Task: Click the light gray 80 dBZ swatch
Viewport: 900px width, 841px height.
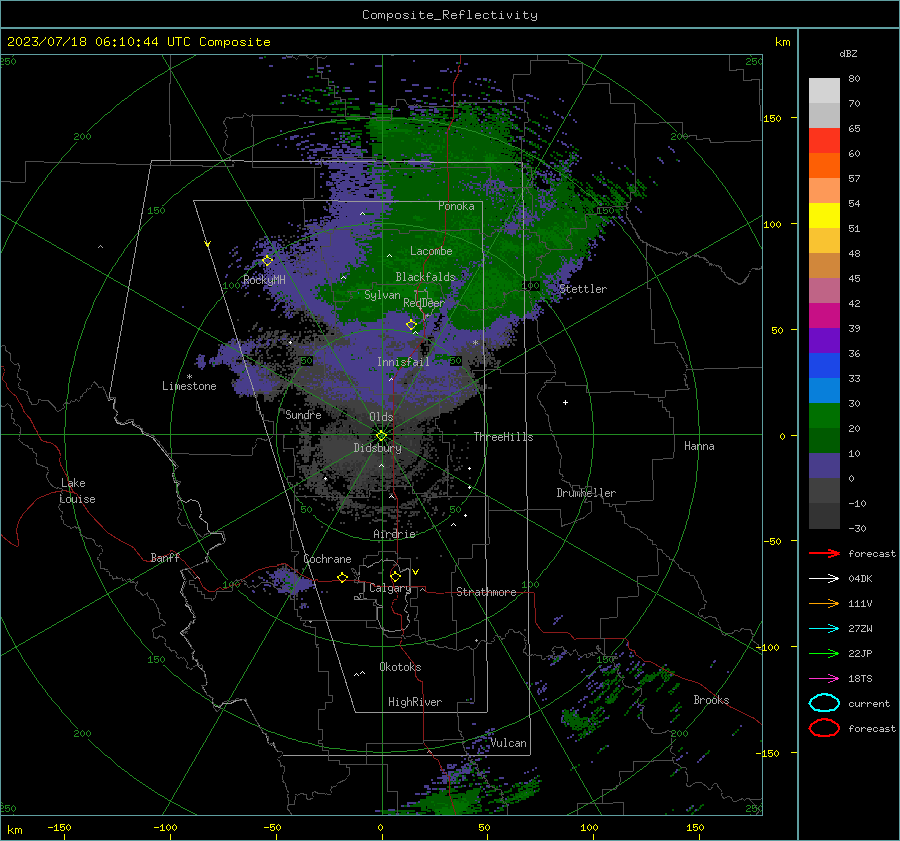Action: 824,90
